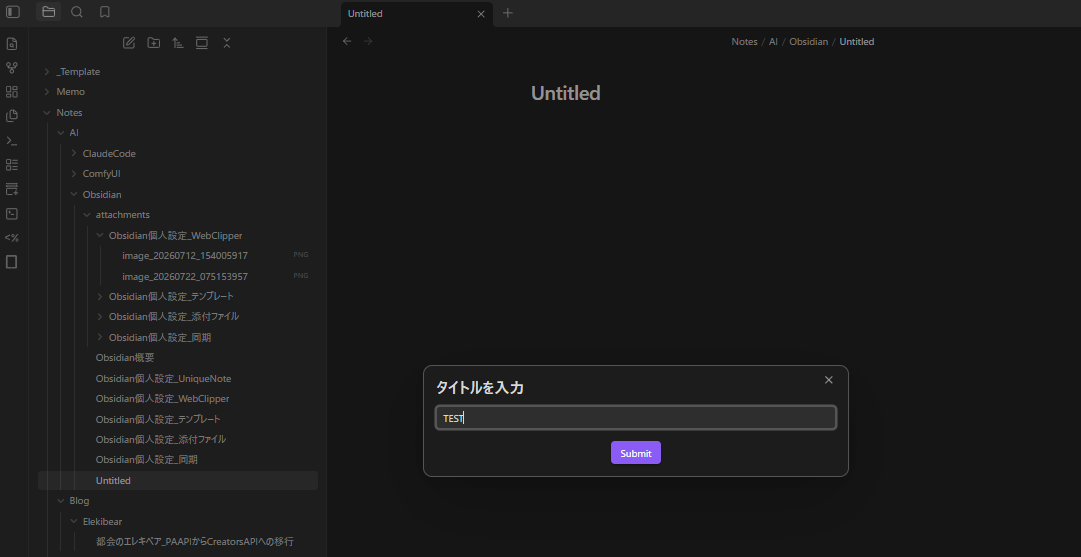1081x557 pixels.
Task: Open command palette prompt ribbon icon
Action: click(12, 141)
